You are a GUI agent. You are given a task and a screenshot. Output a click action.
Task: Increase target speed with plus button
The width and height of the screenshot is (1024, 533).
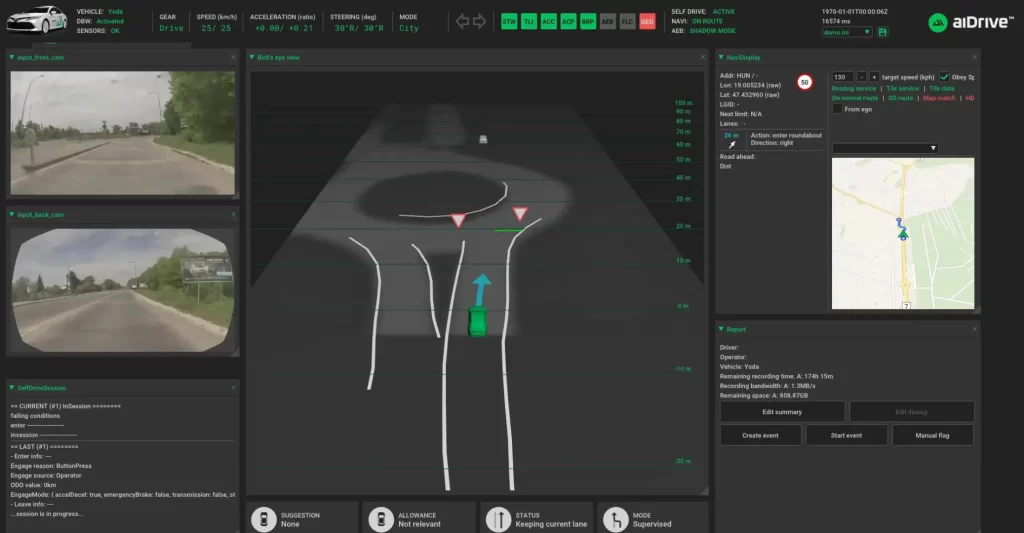(x=873, y=77)
